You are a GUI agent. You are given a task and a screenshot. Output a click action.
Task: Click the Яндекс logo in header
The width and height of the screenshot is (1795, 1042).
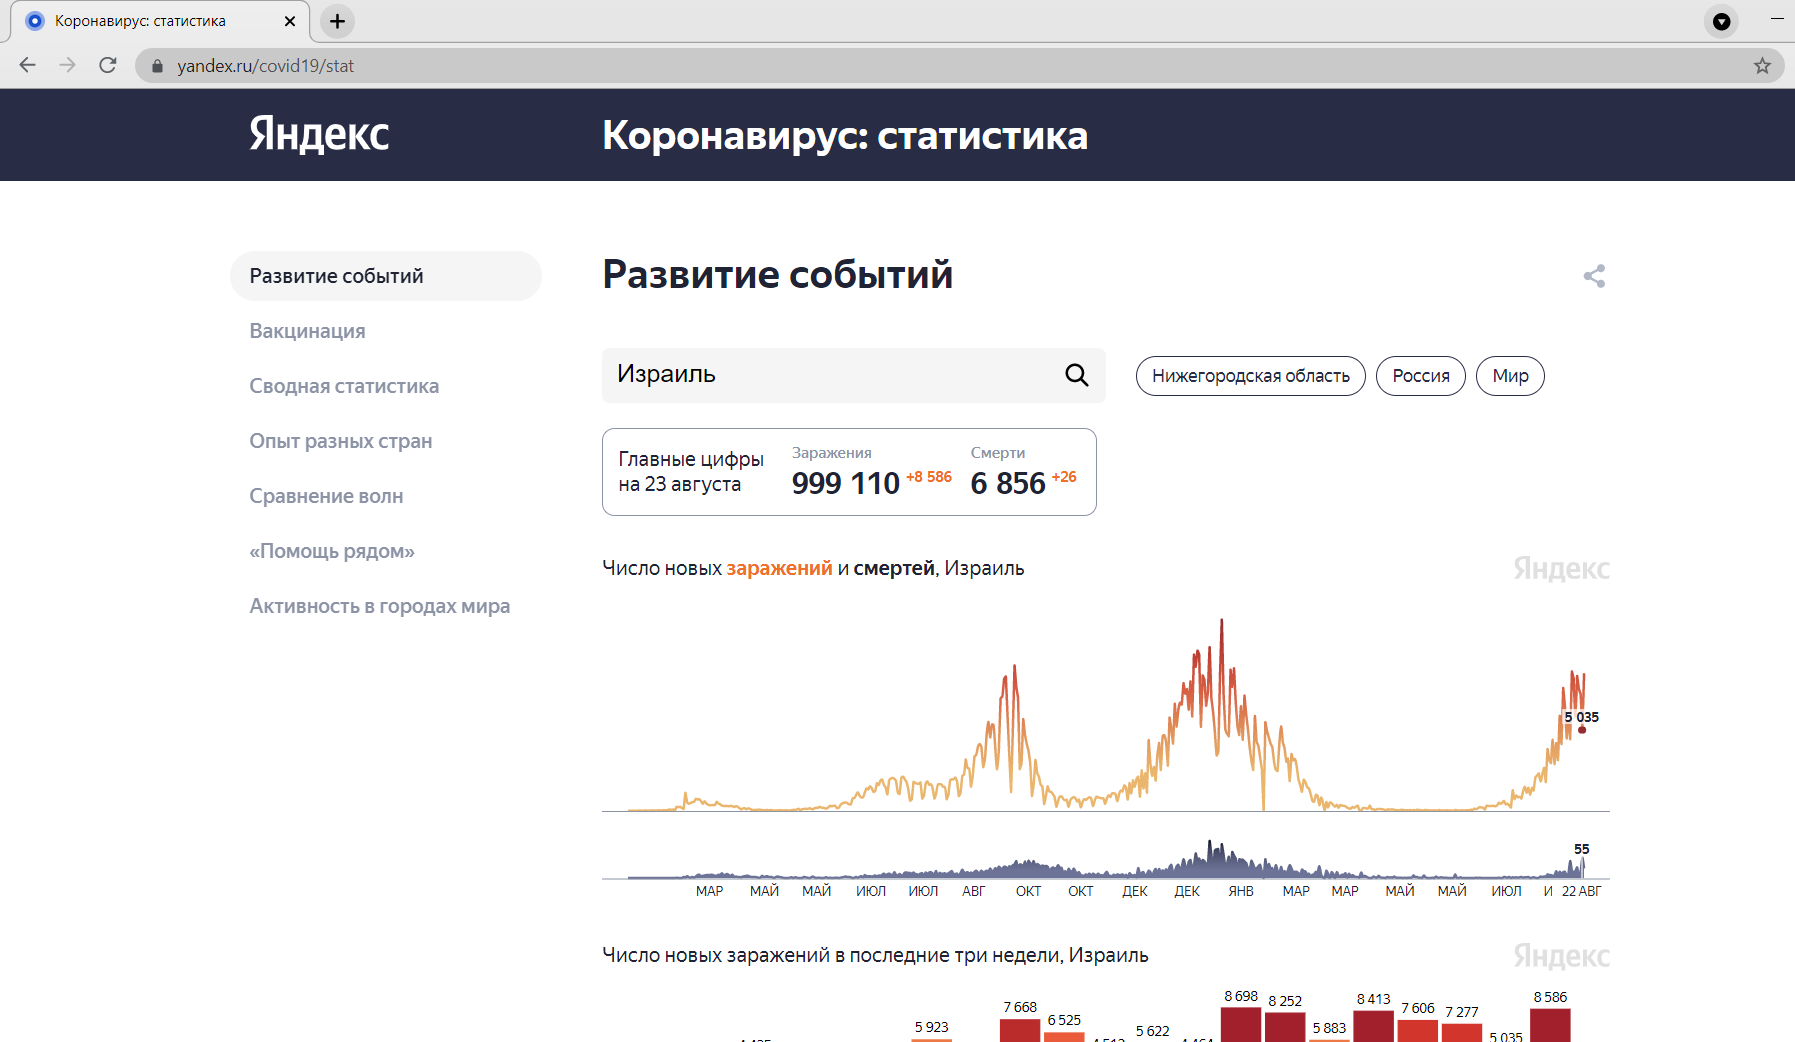pos(319,134)
